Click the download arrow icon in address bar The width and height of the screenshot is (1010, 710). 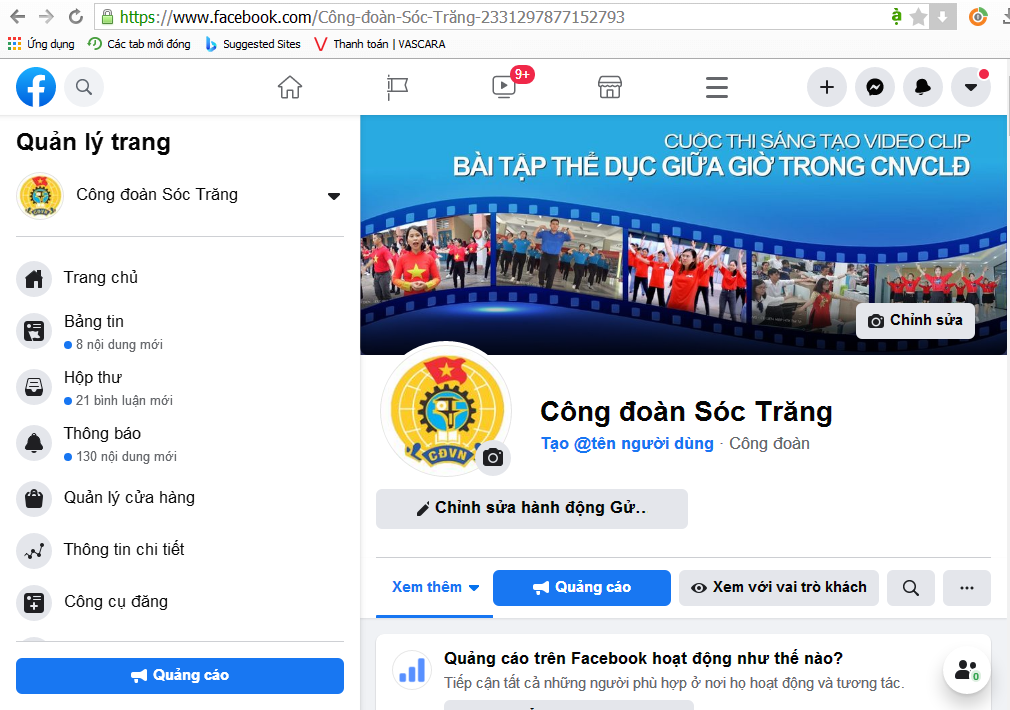[x=942, y=17]
